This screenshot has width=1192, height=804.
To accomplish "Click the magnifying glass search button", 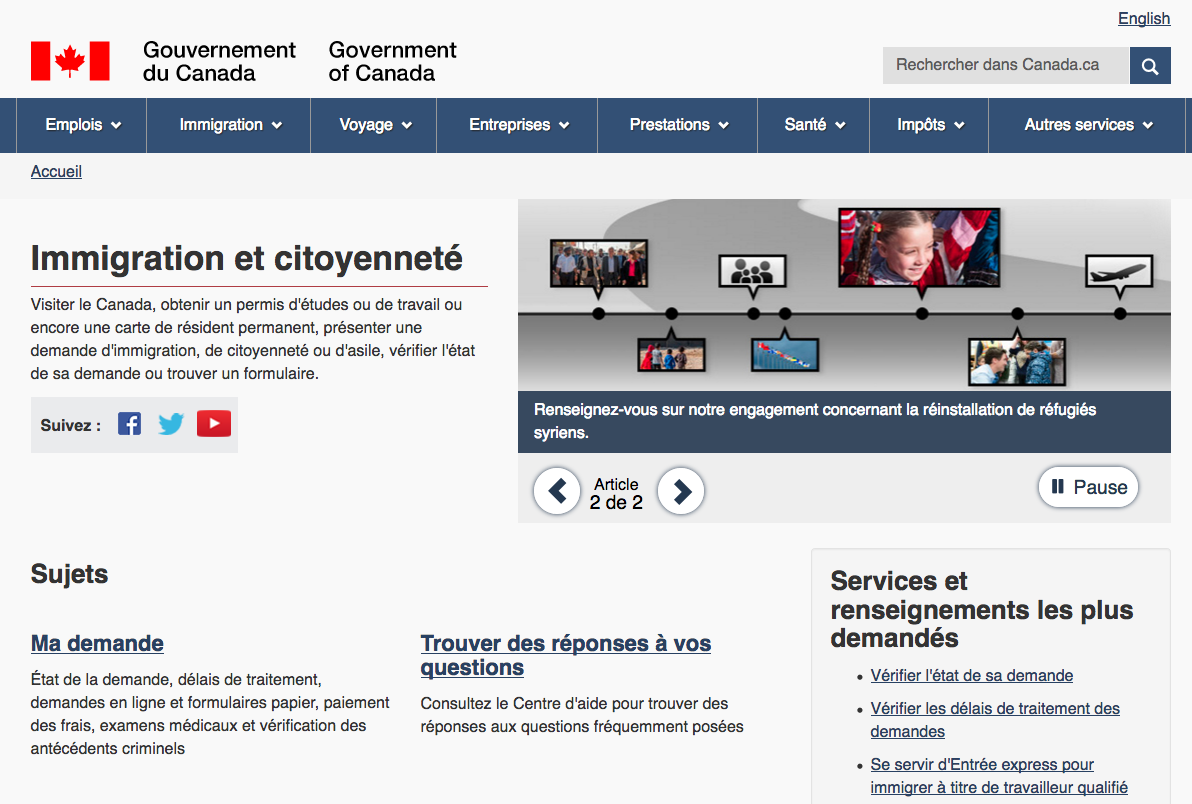I will coord(1150,66).
